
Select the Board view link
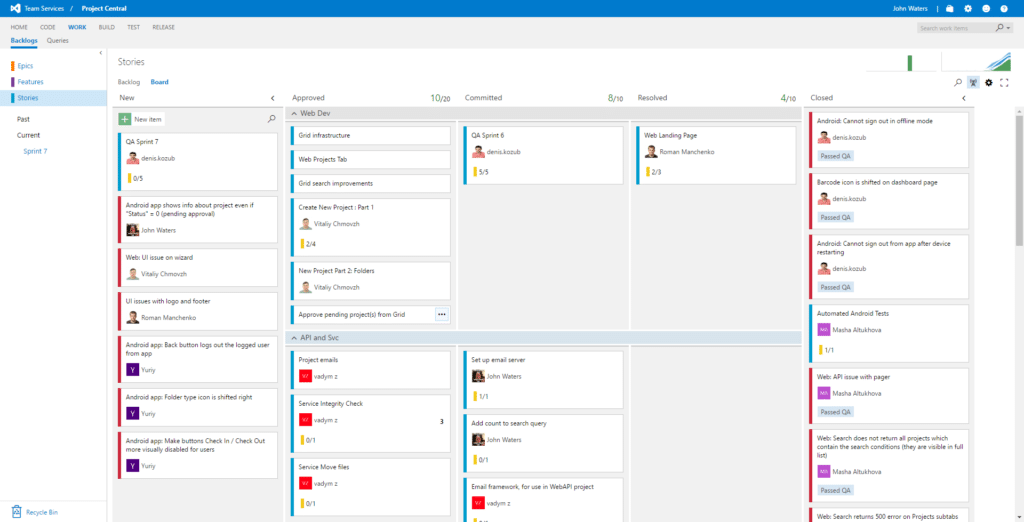[159, 82]
